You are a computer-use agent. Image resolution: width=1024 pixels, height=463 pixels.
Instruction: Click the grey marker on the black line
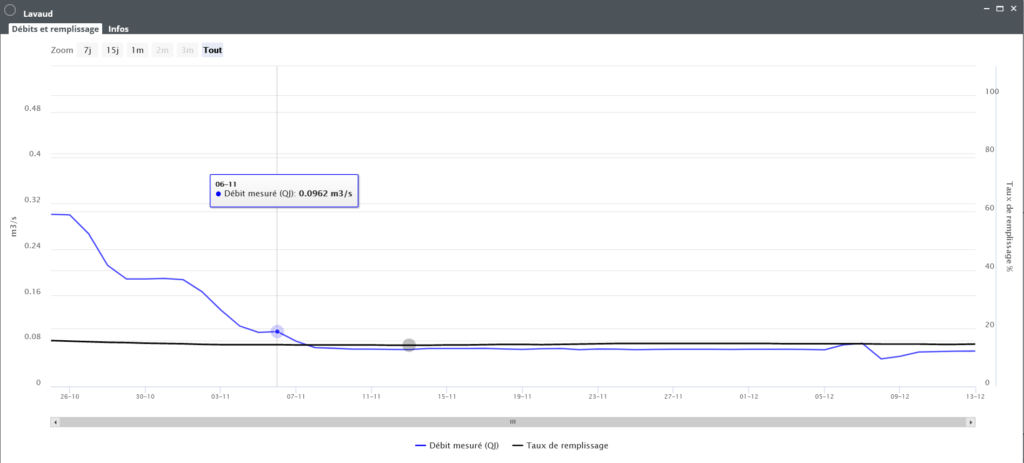click(409, 345)
